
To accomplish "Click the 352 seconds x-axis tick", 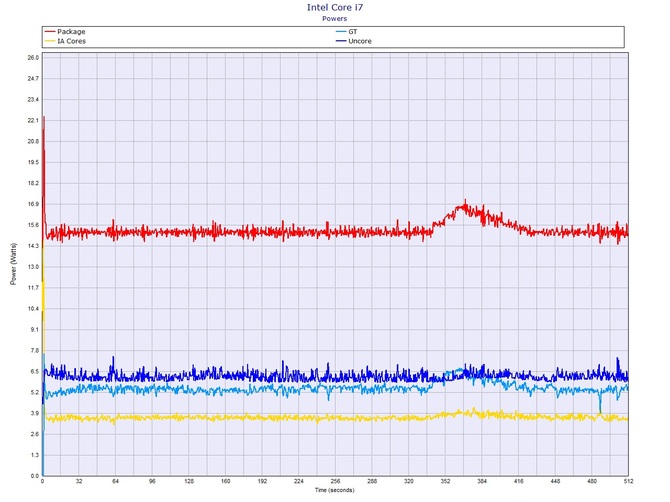I will tap(445, 481).
